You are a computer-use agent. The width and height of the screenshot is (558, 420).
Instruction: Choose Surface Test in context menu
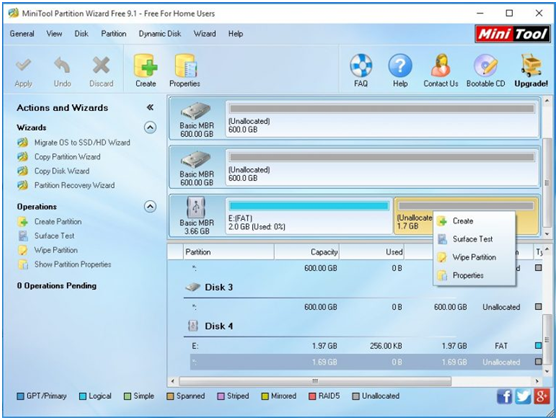[x=474, y=239]
